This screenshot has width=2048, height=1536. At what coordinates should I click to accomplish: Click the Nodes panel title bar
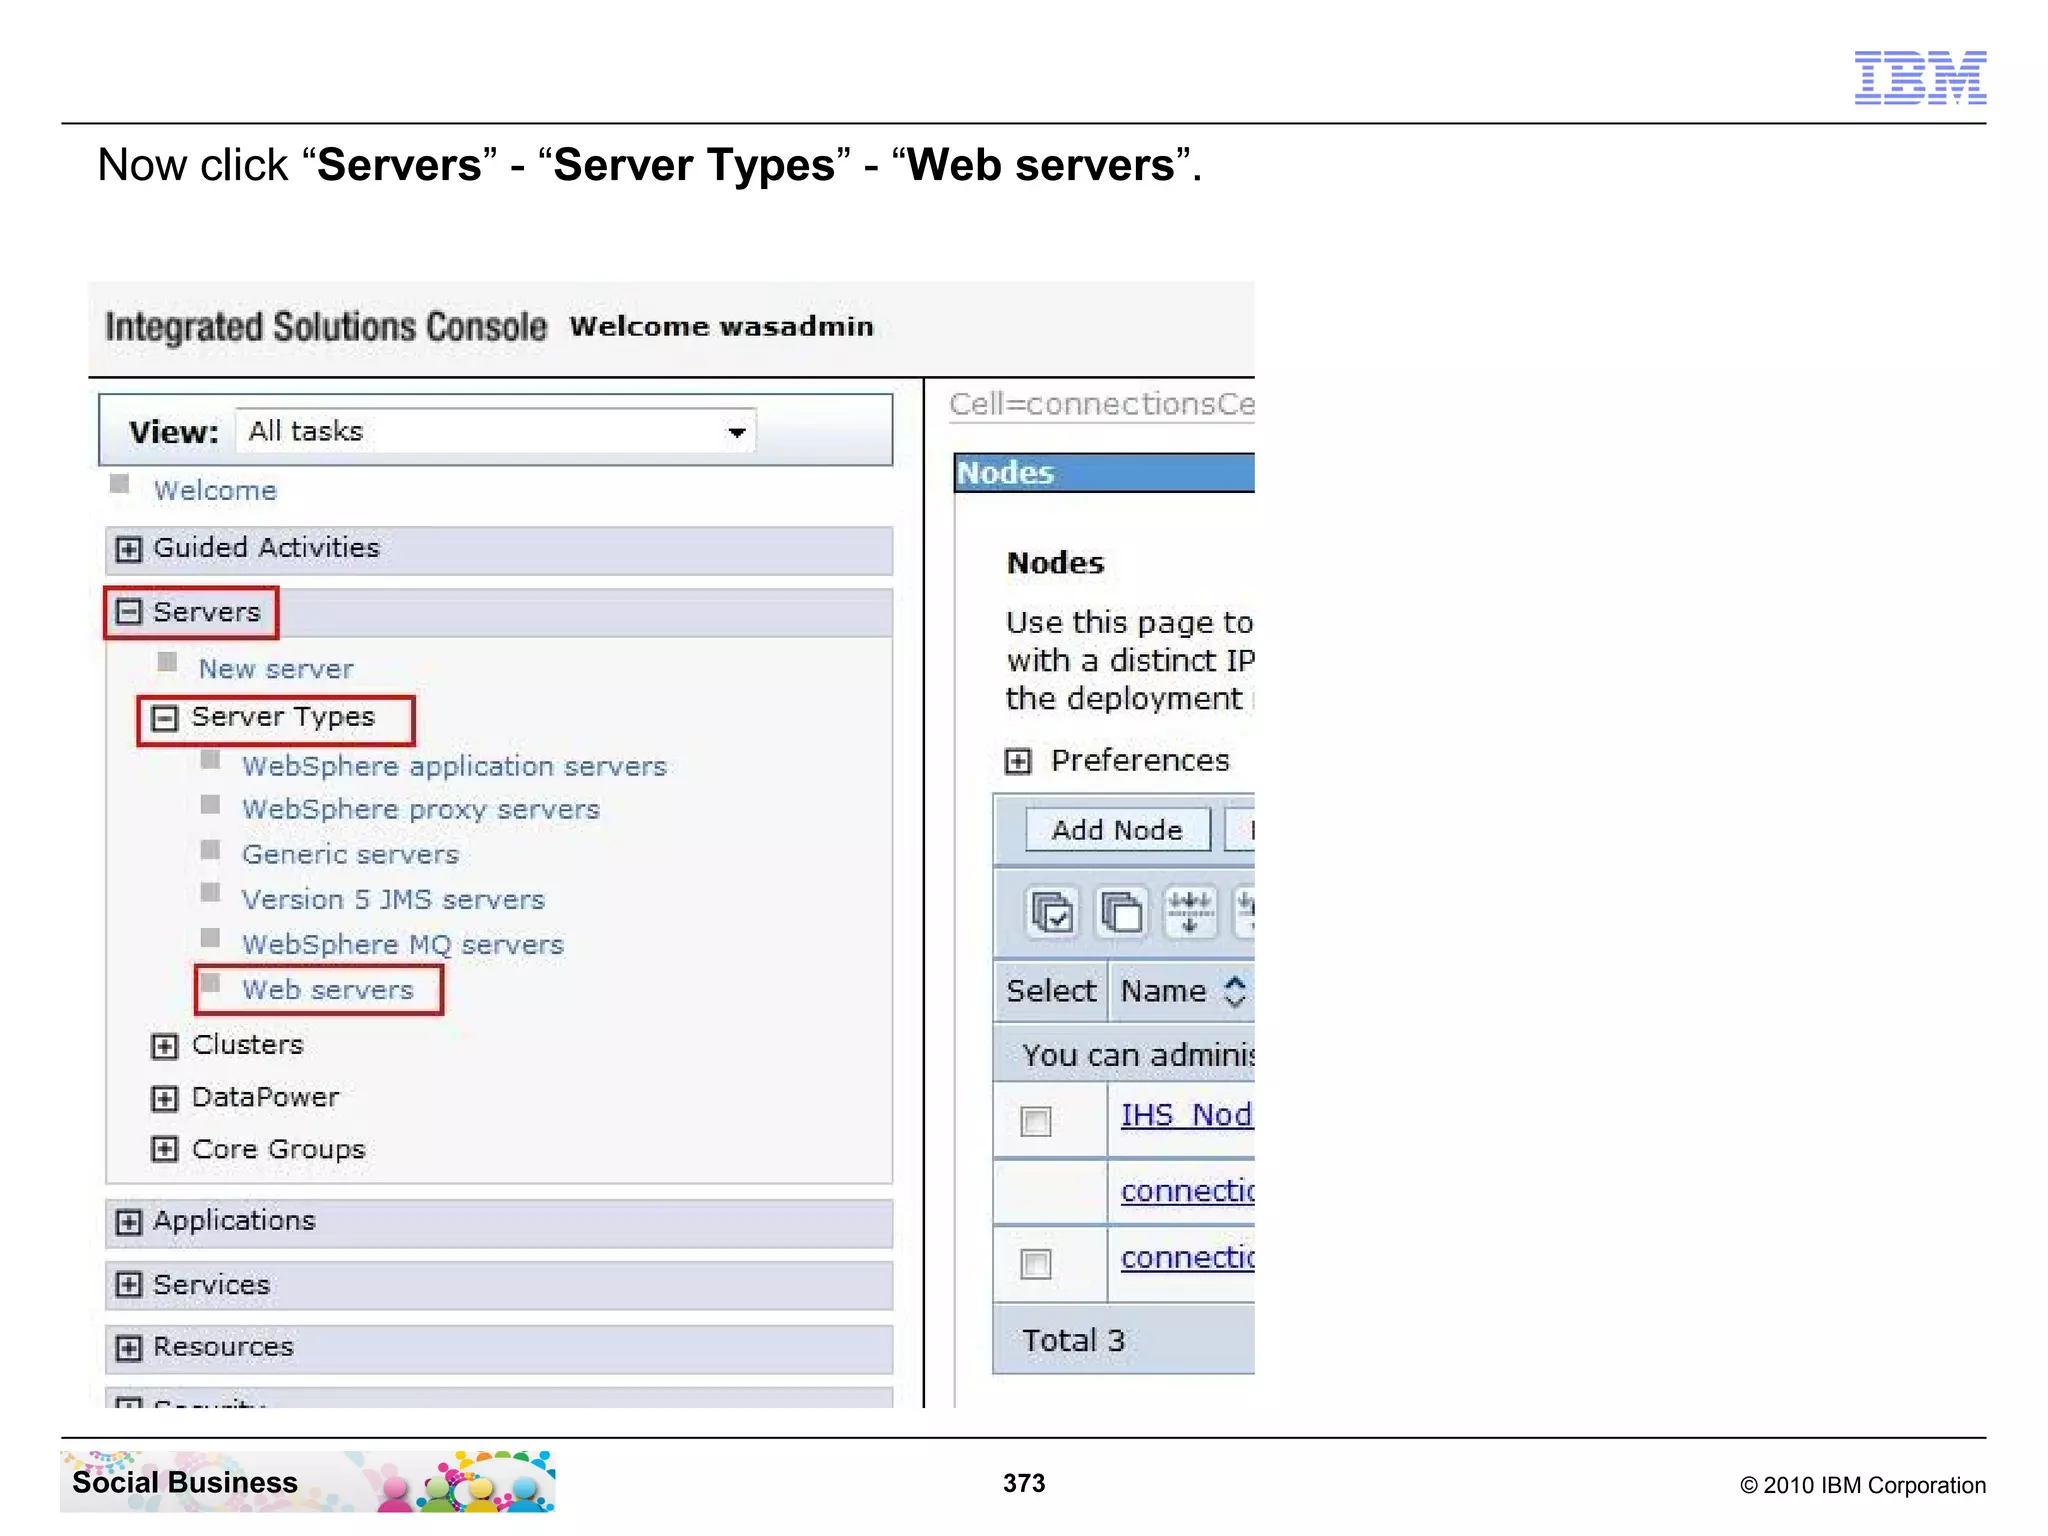(1104, 472)
